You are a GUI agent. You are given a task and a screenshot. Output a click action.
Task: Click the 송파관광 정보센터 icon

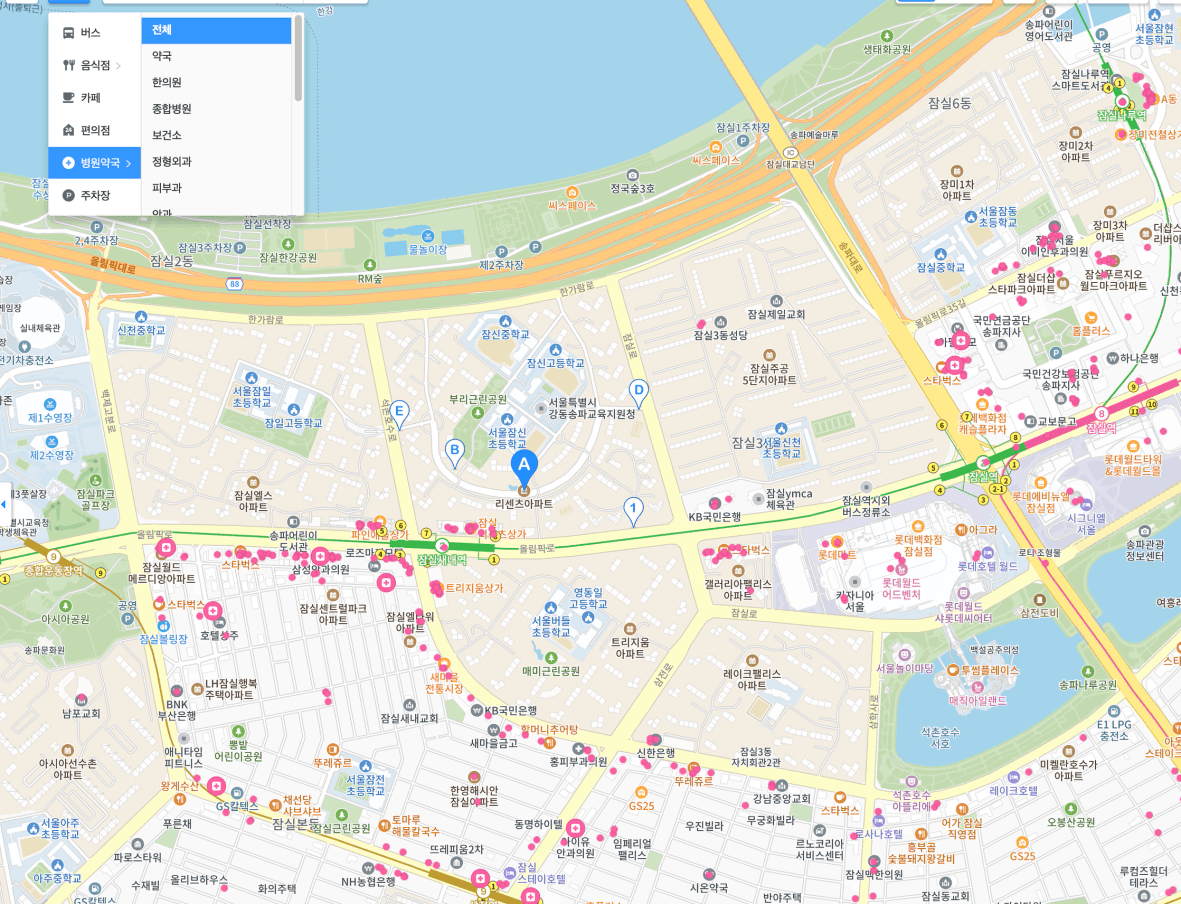[1145, 531]
